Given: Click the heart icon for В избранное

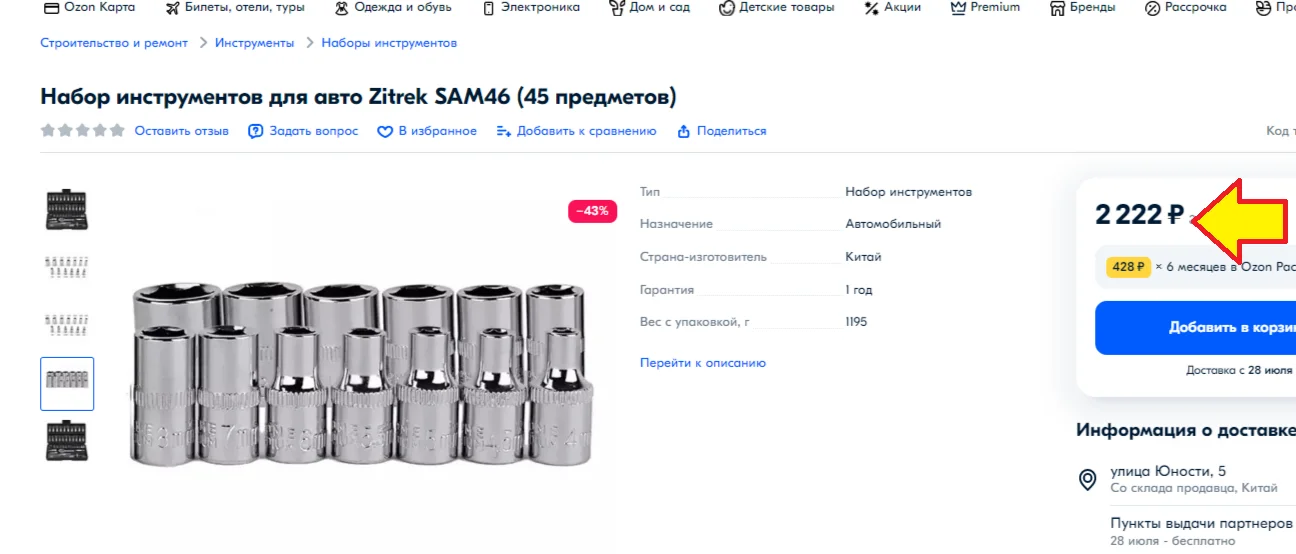Looking at the screenshot, I should click(385, 131).
